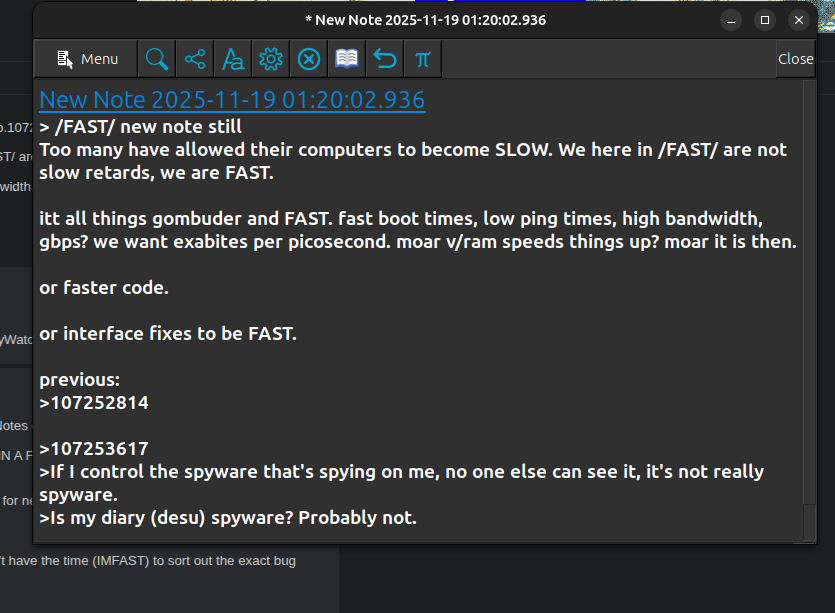Click the circled X icon
This screenshot has width=835, height=613.
tap(309, 59)
